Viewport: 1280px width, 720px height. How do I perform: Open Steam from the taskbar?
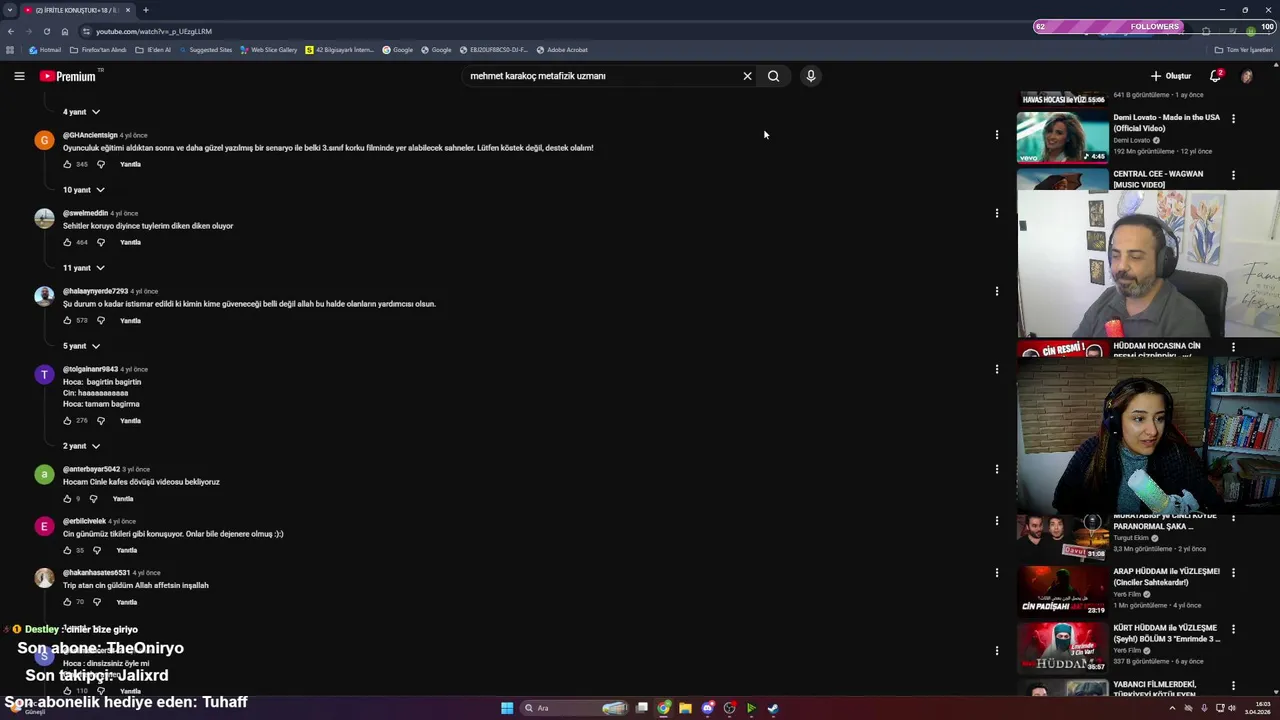pos(773,708)
